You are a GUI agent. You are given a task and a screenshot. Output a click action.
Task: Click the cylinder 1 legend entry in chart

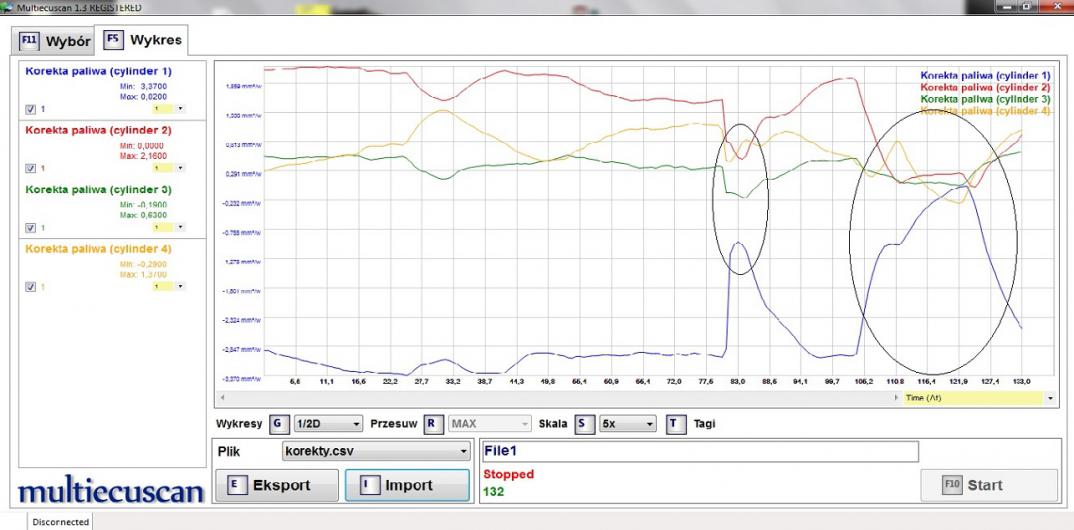985,75
